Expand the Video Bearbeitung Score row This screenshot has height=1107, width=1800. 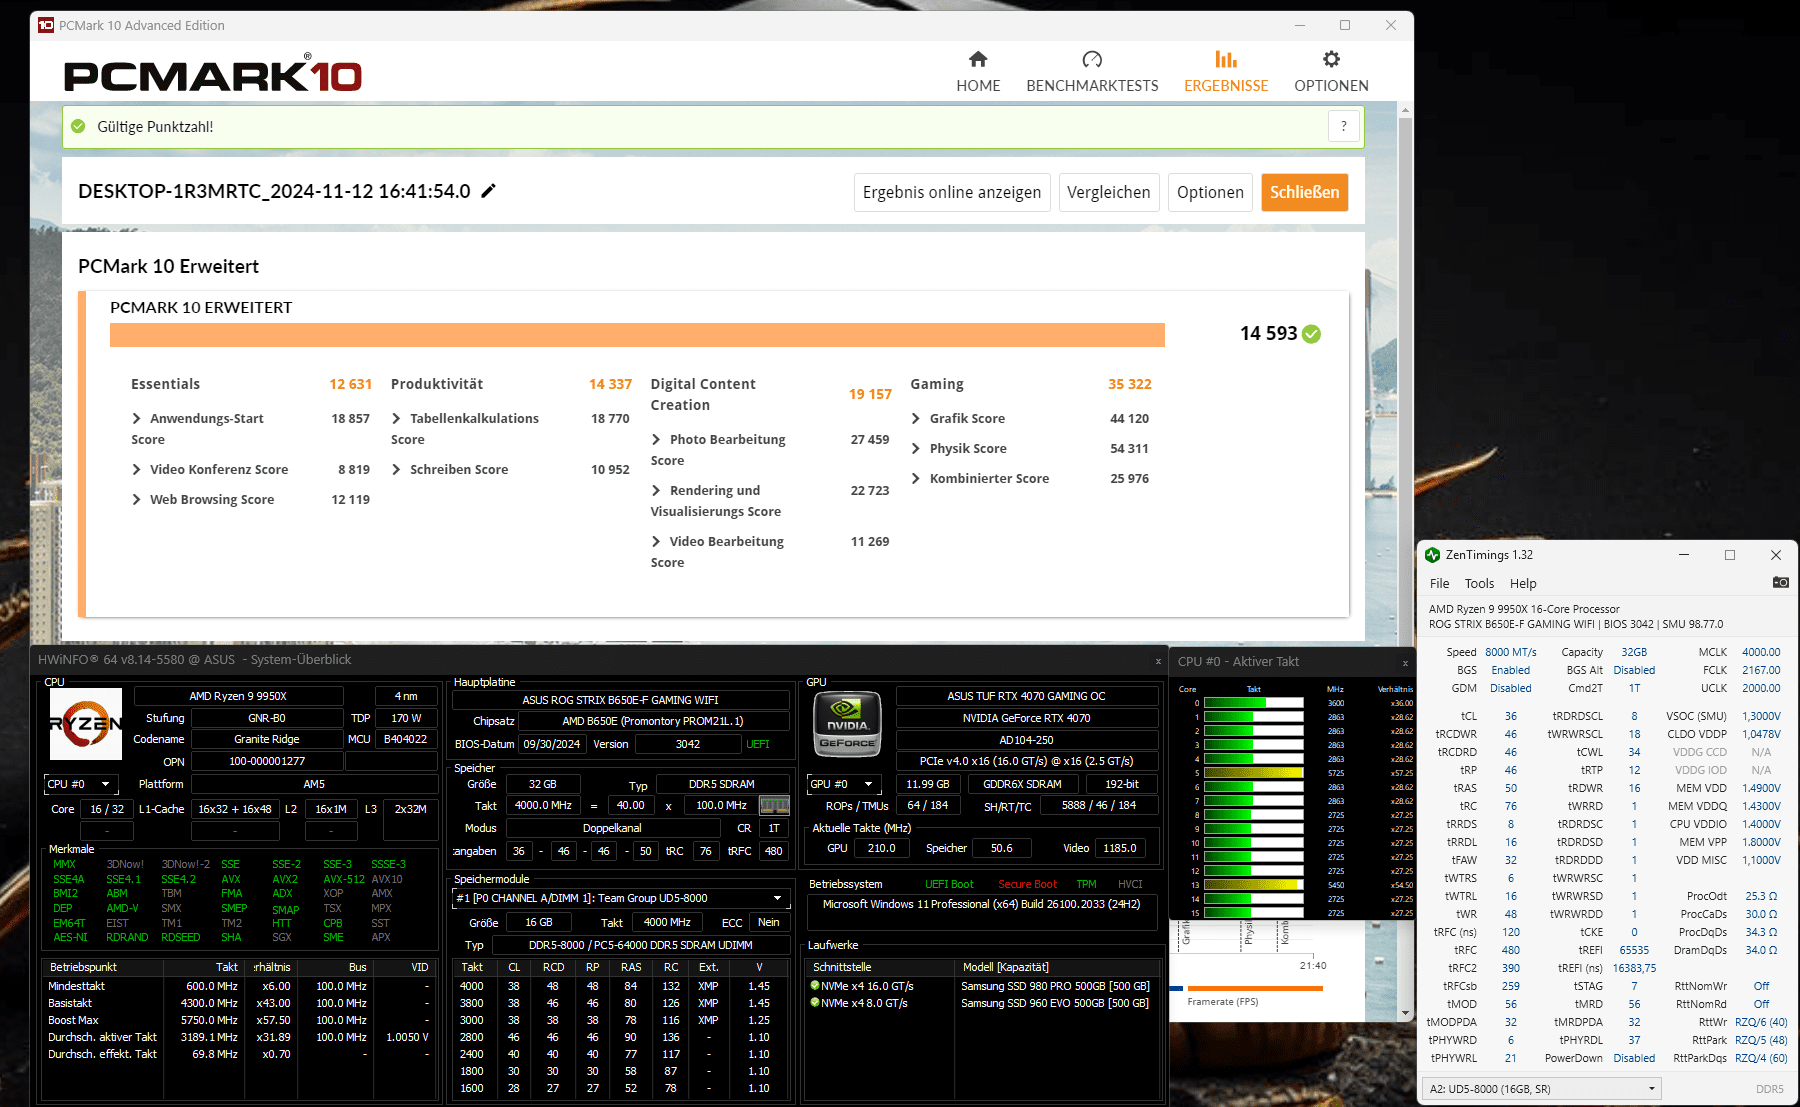pos(657,542)
